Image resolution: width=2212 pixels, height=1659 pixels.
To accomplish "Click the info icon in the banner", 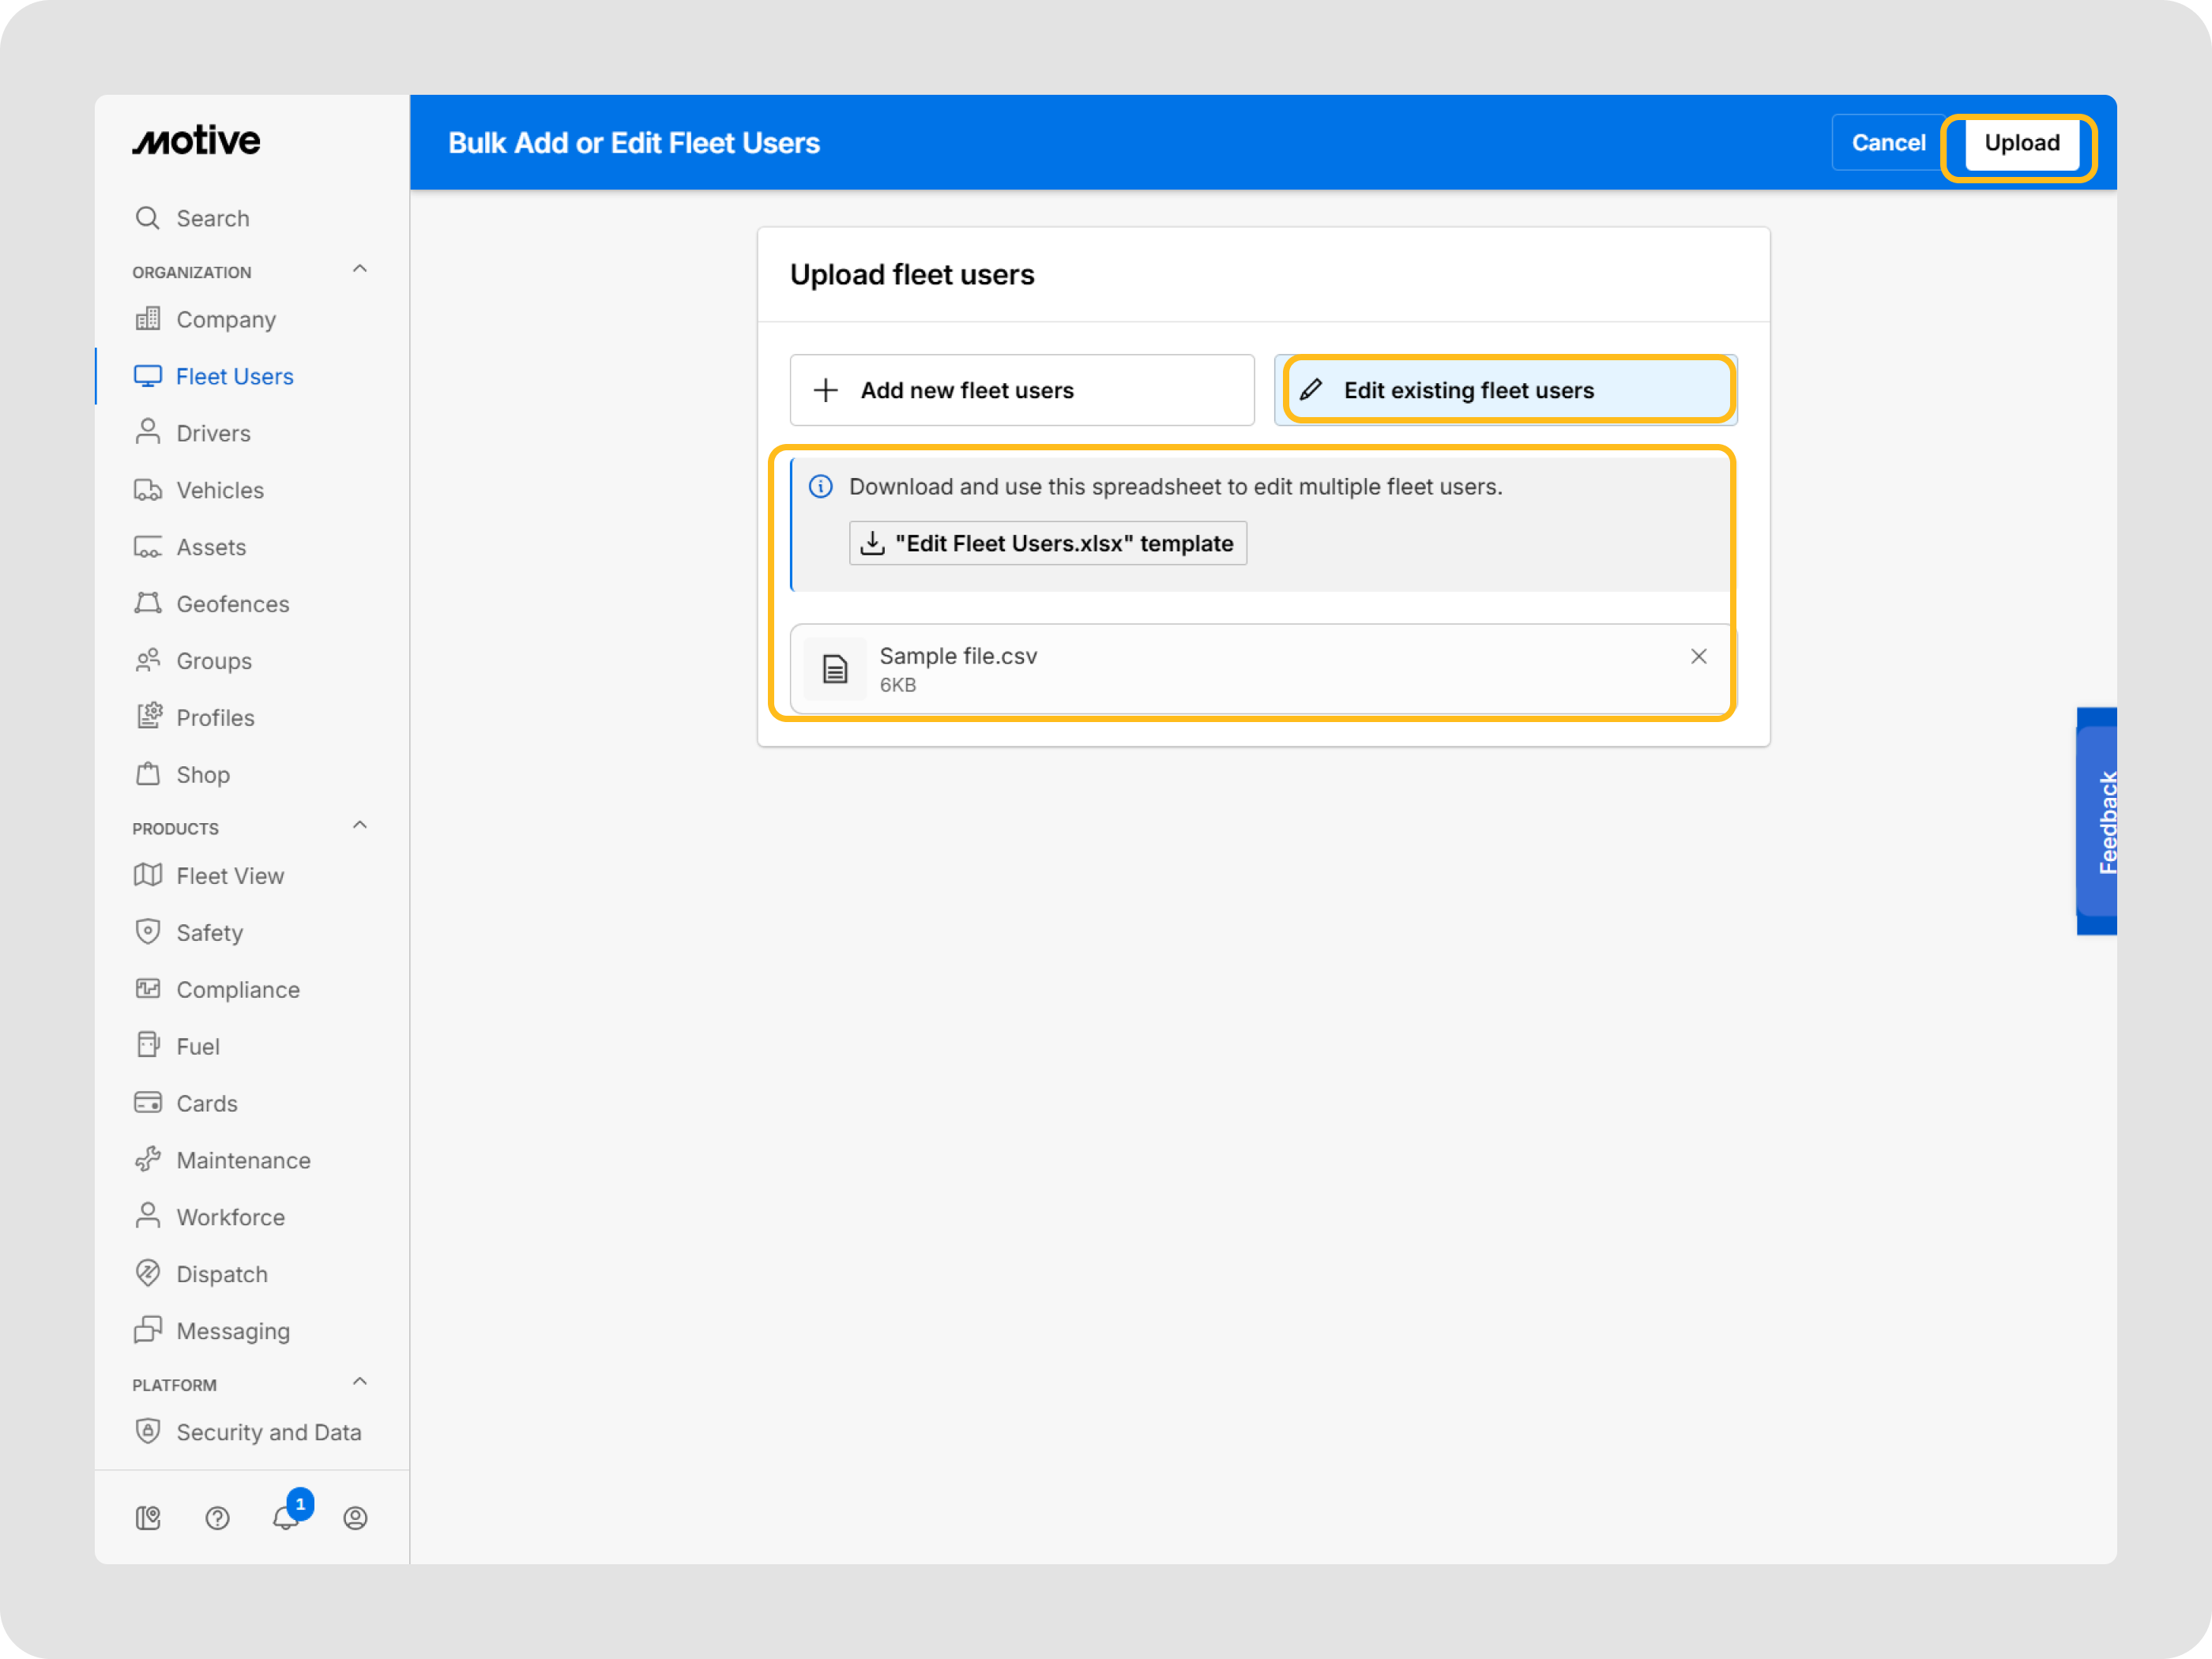I will pyautogui.click(x=820, y=487).
